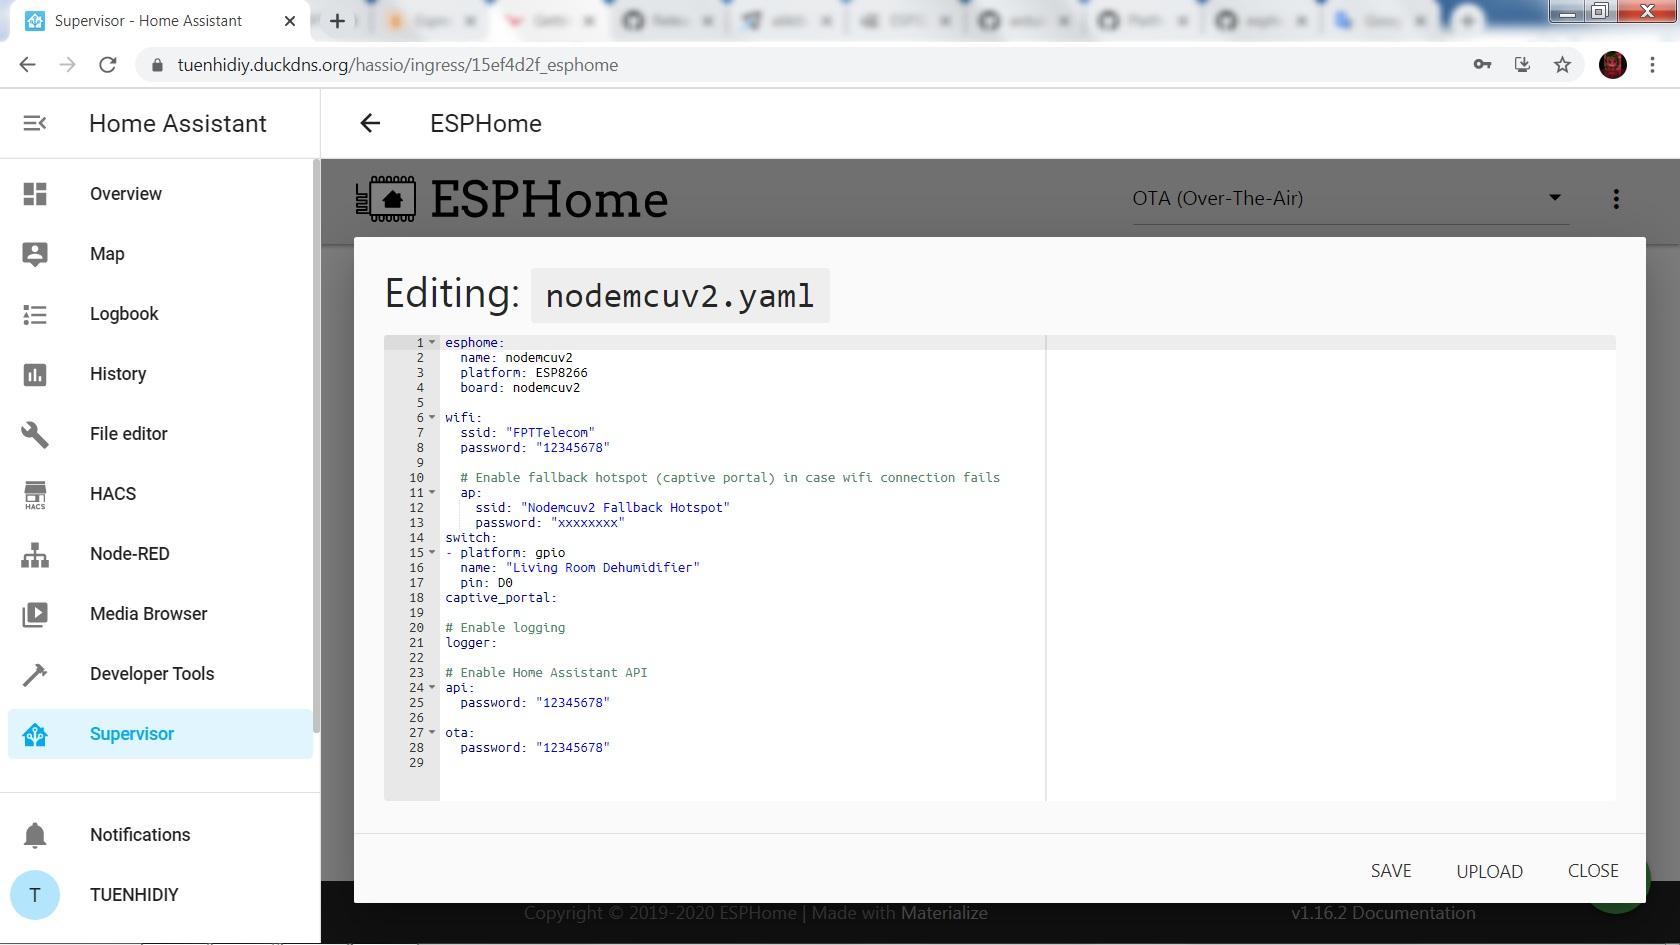This screenshot has height=945, width=1680.
Task: Upload the configuration to the device
Action: [x=1489, y=871]
